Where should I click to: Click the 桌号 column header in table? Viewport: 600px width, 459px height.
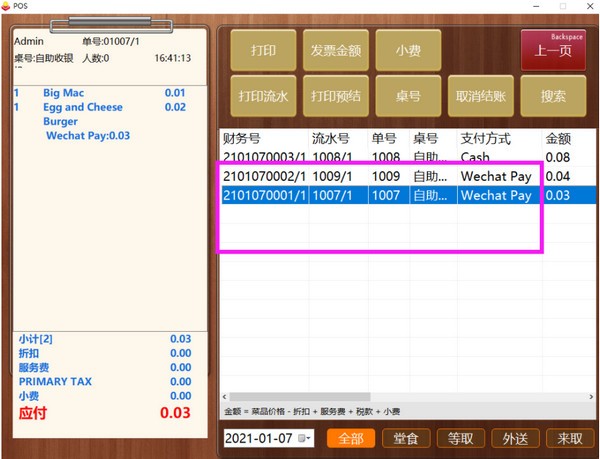433,138
